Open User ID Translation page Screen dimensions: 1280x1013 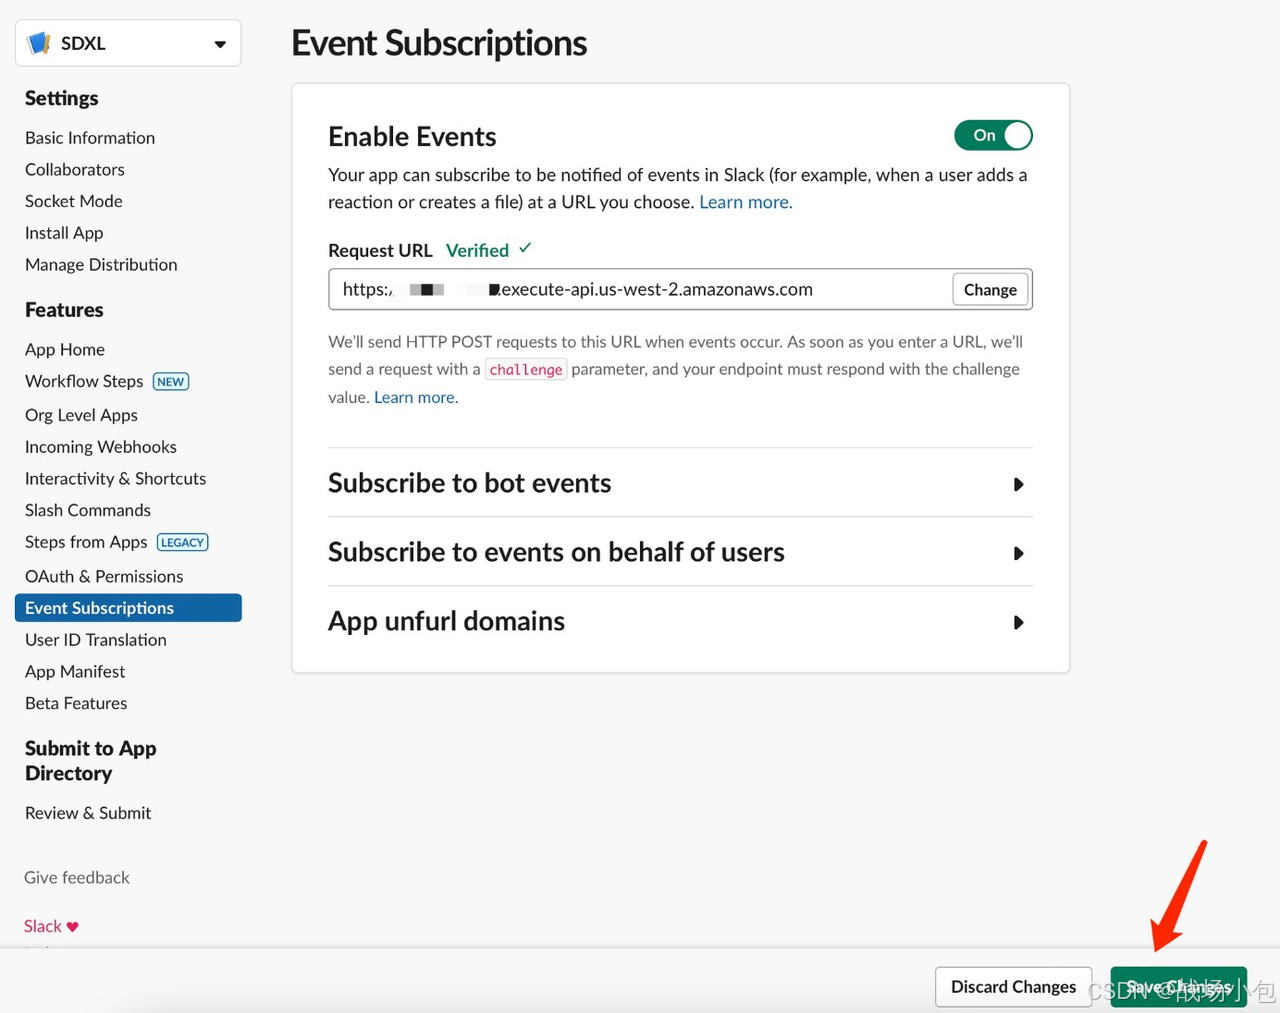pyautogui.click(x=96, y=640)
